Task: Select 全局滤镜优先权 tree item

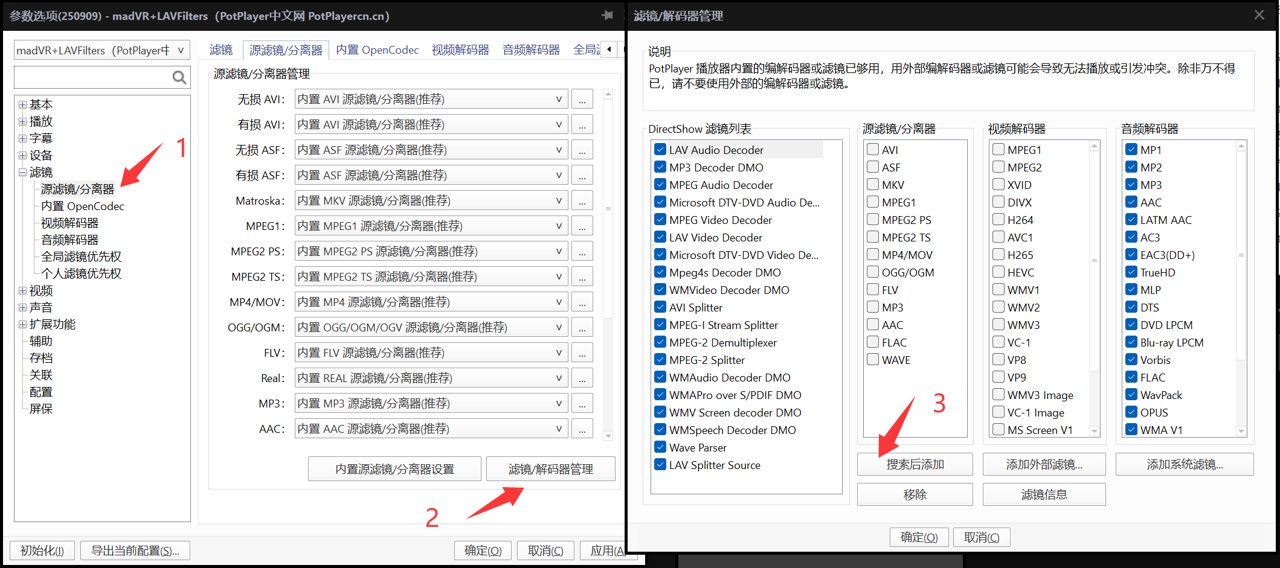Action: click(x=81, y=257)
